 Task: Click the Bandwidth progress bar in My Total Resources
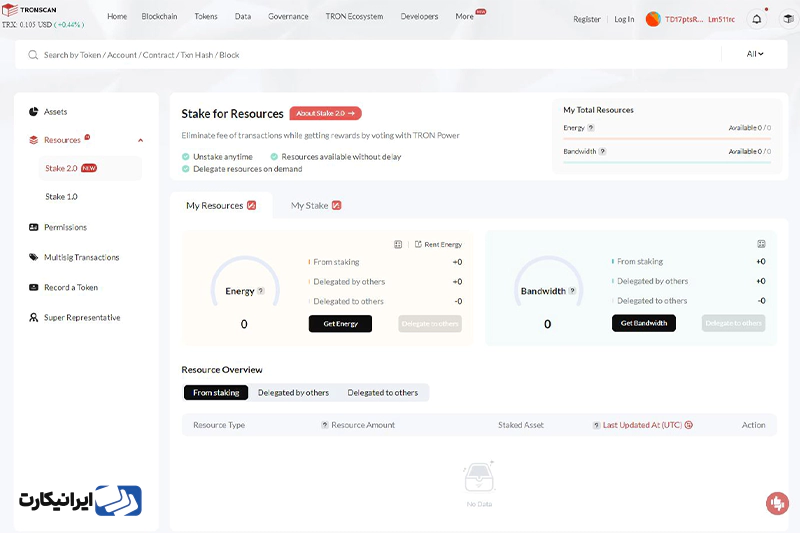[667, 162]
